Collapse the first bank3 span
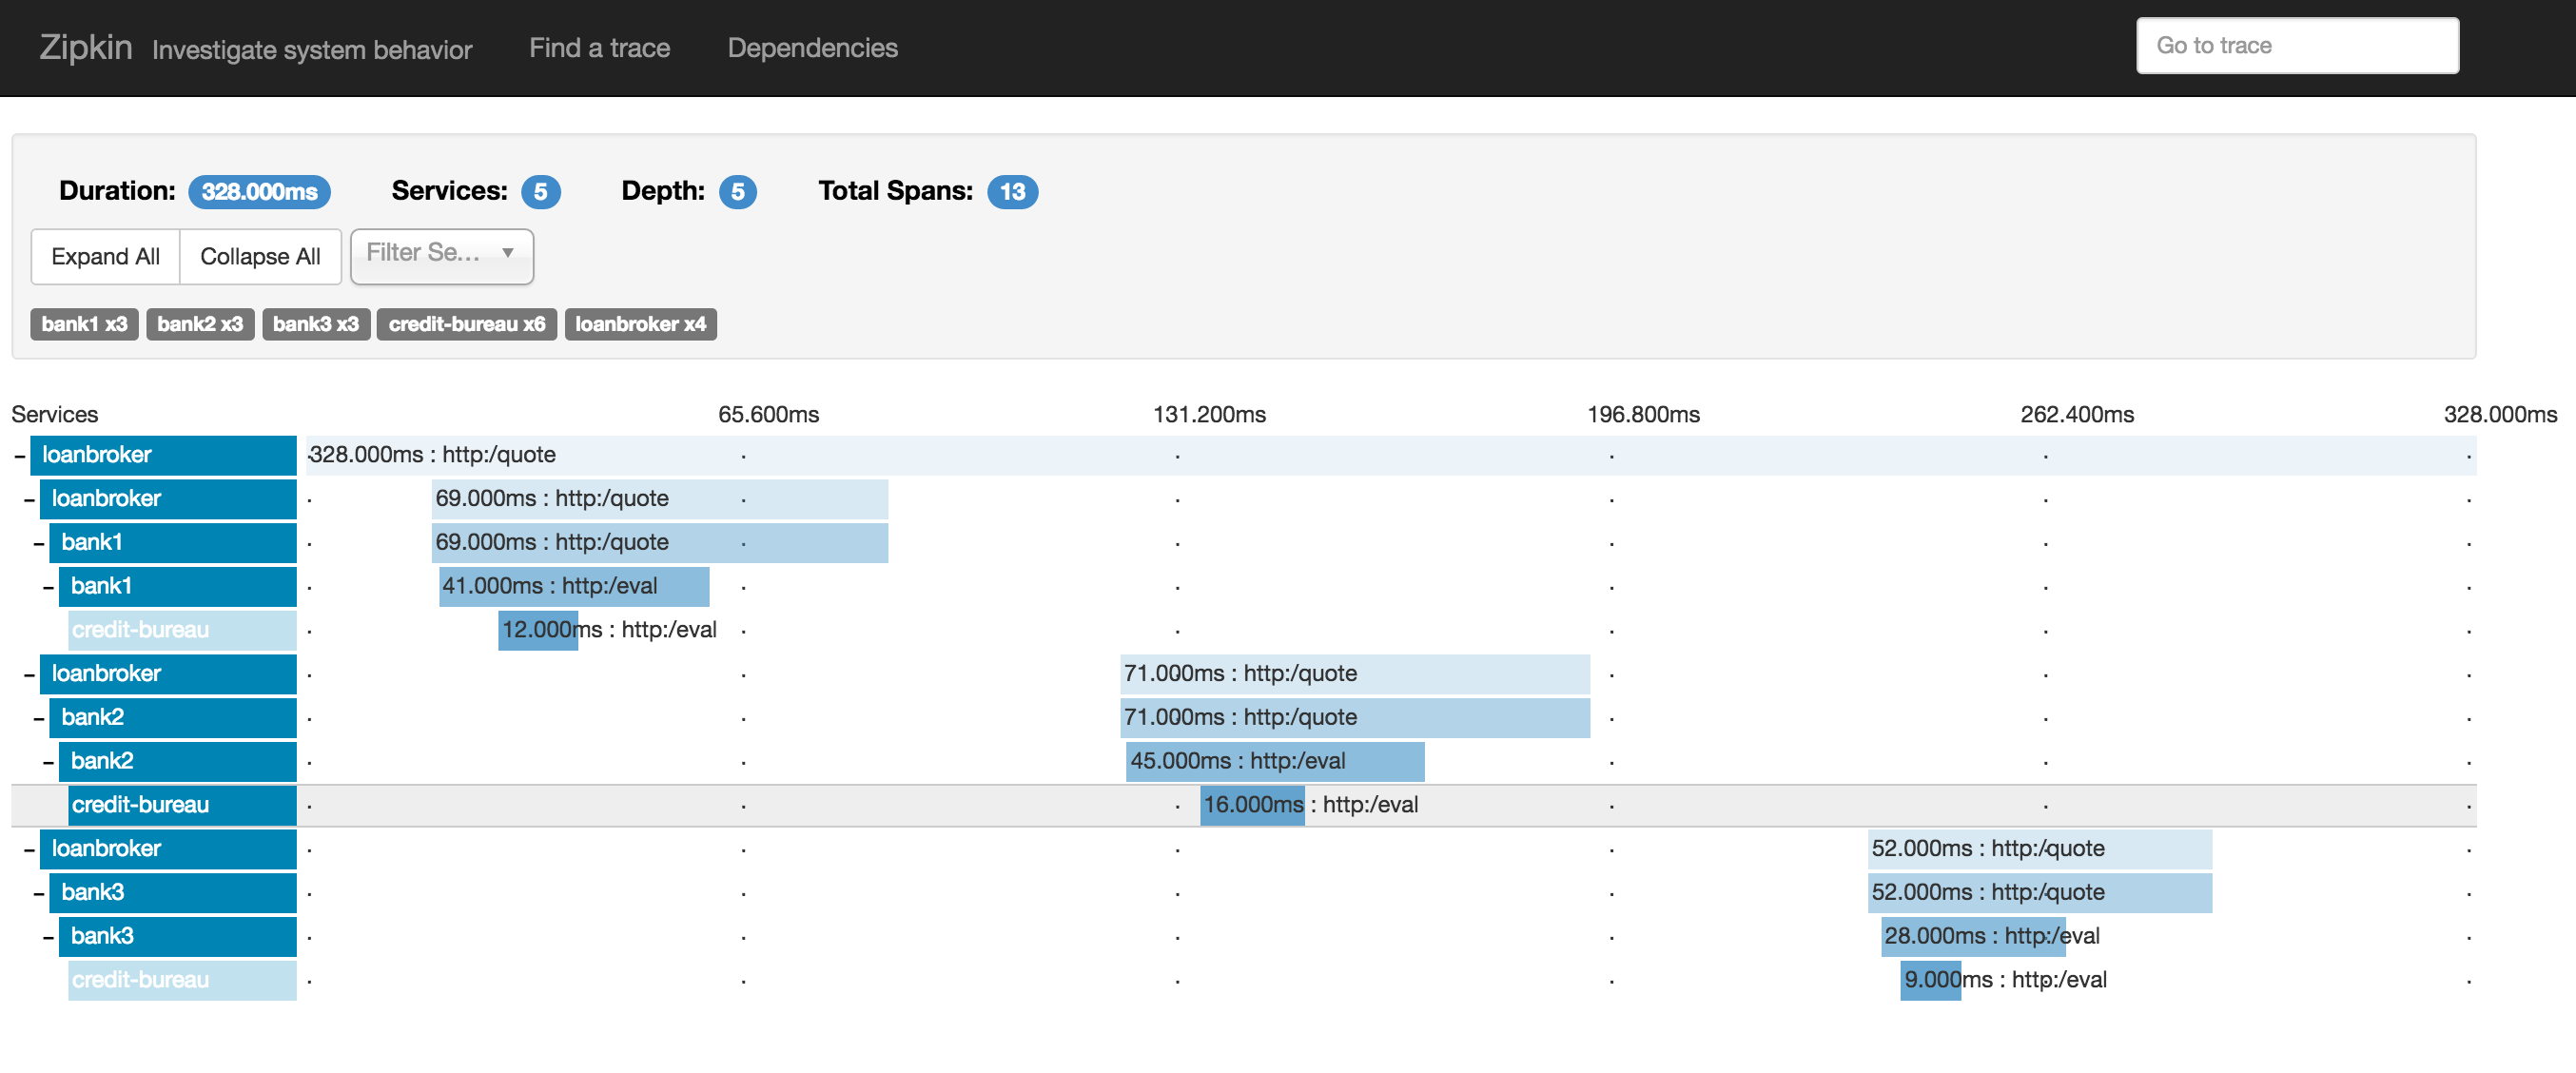The image size is (2576, 1073). 38,893
